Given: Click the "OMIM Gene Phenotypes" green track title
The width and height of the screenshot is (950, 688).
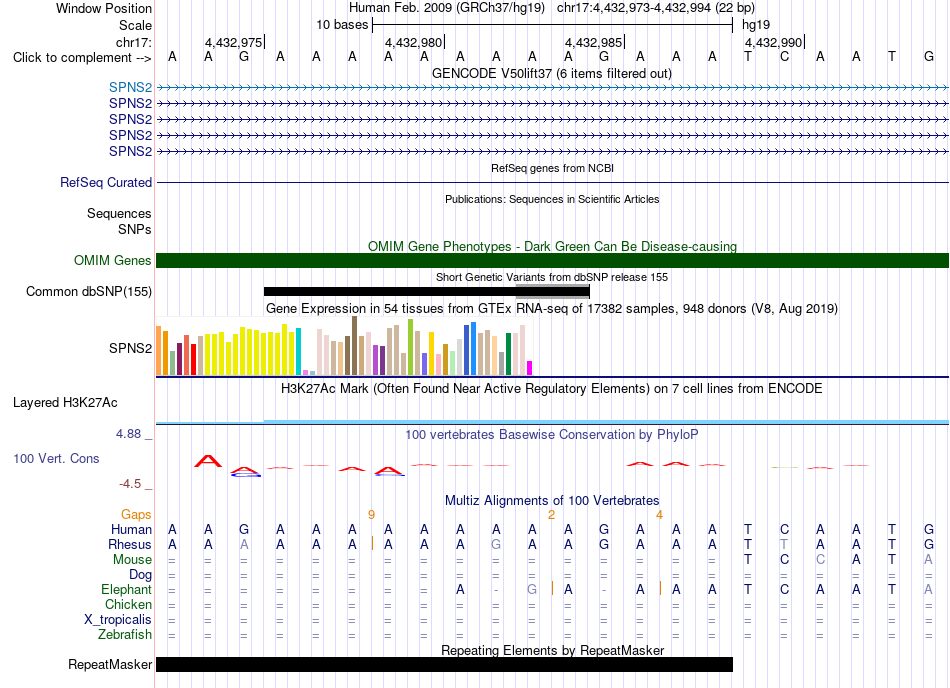Looking at the screenshot, I should pyautogui.click(x=552, y=246).
